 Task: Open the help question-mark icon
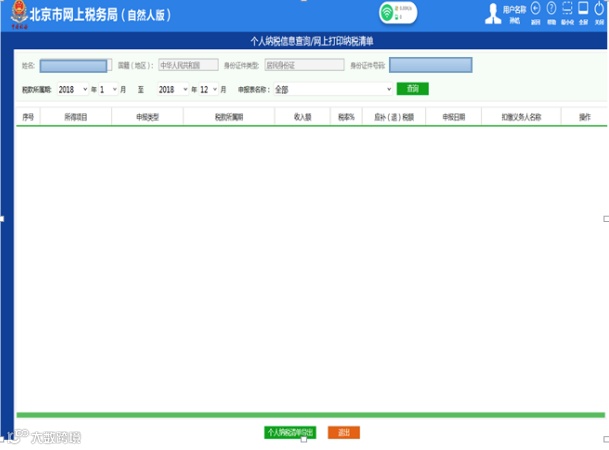551,8
